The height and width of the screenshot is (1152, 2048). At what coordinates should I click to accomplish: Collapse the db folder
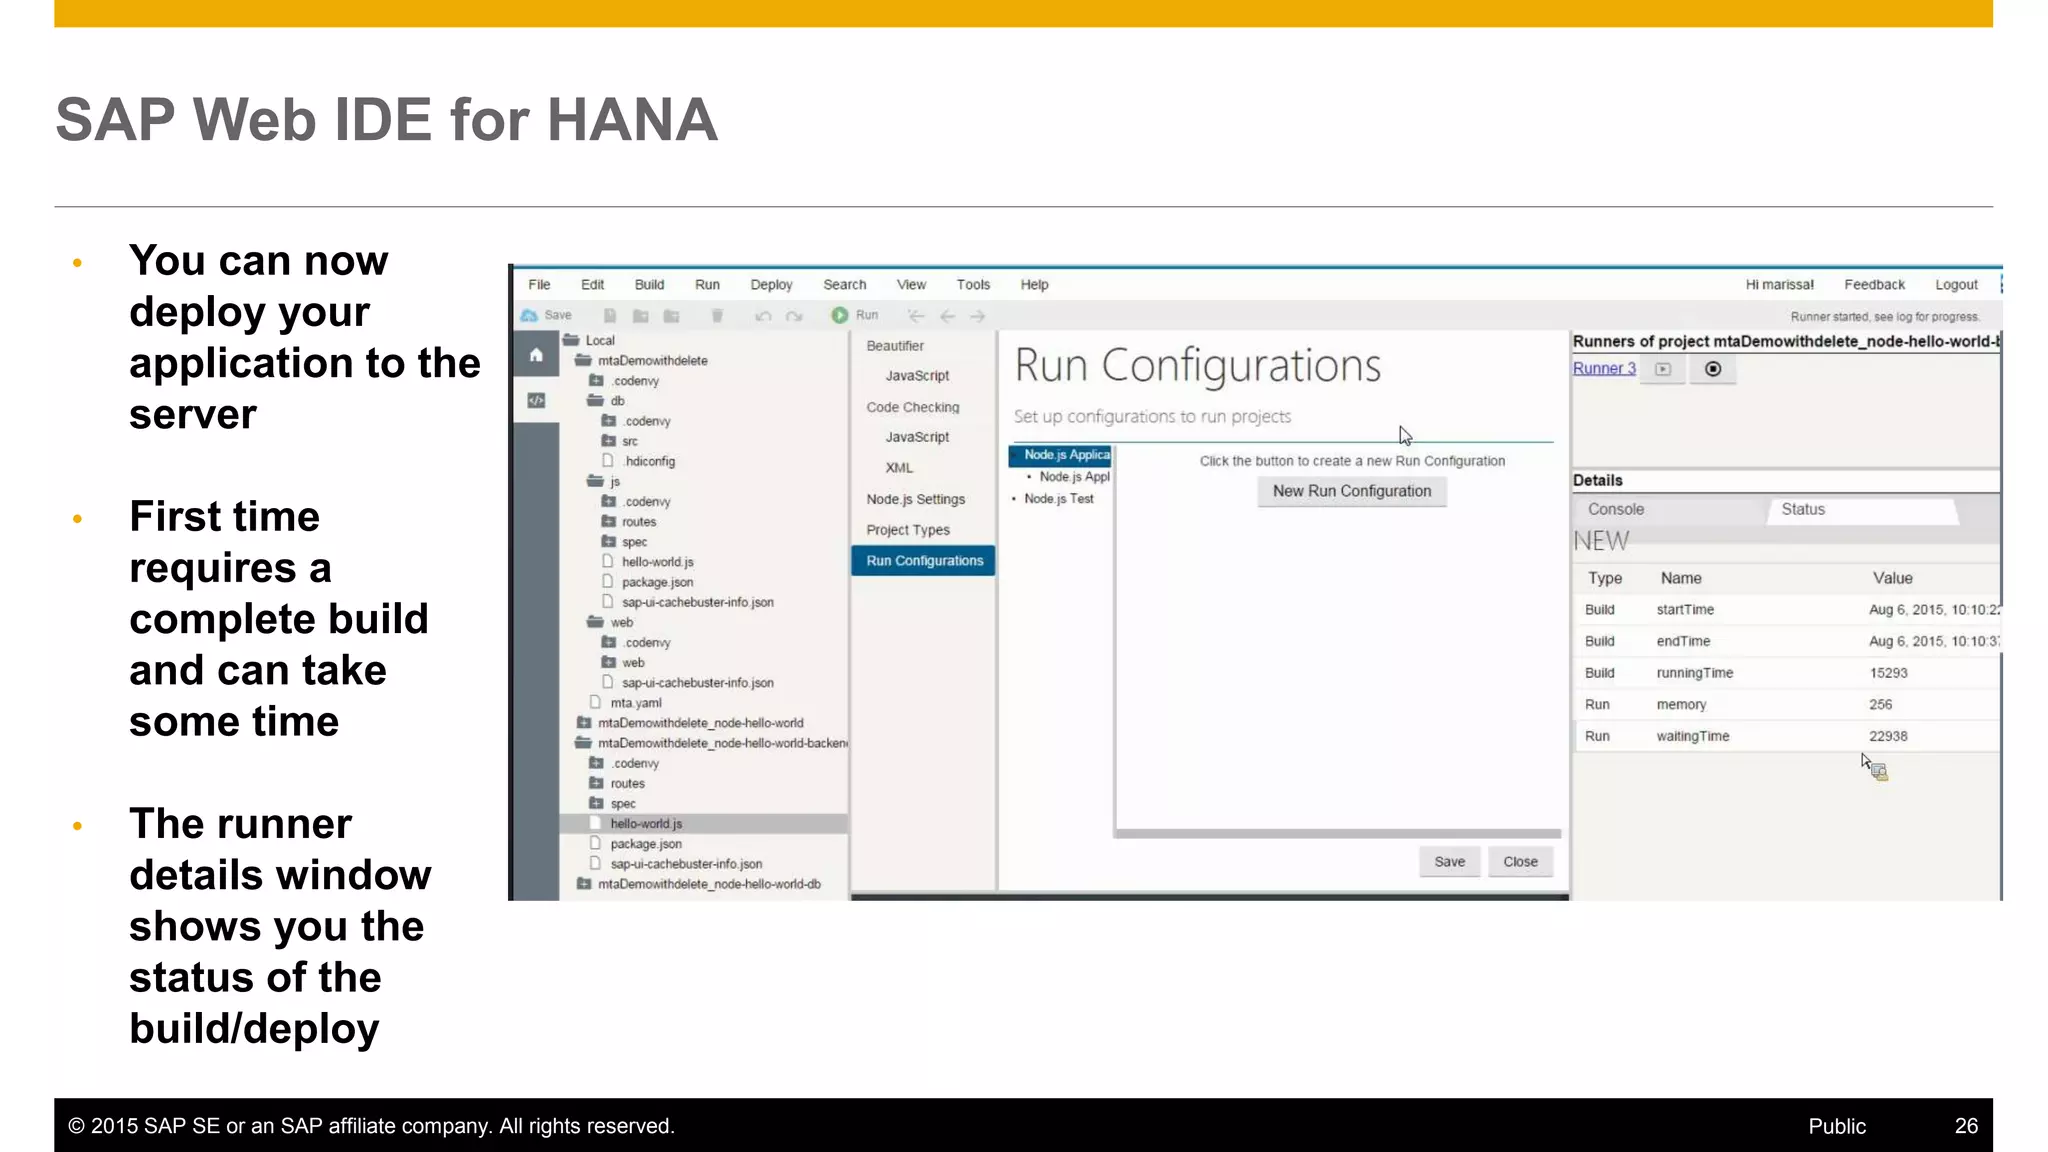(595, 400)
